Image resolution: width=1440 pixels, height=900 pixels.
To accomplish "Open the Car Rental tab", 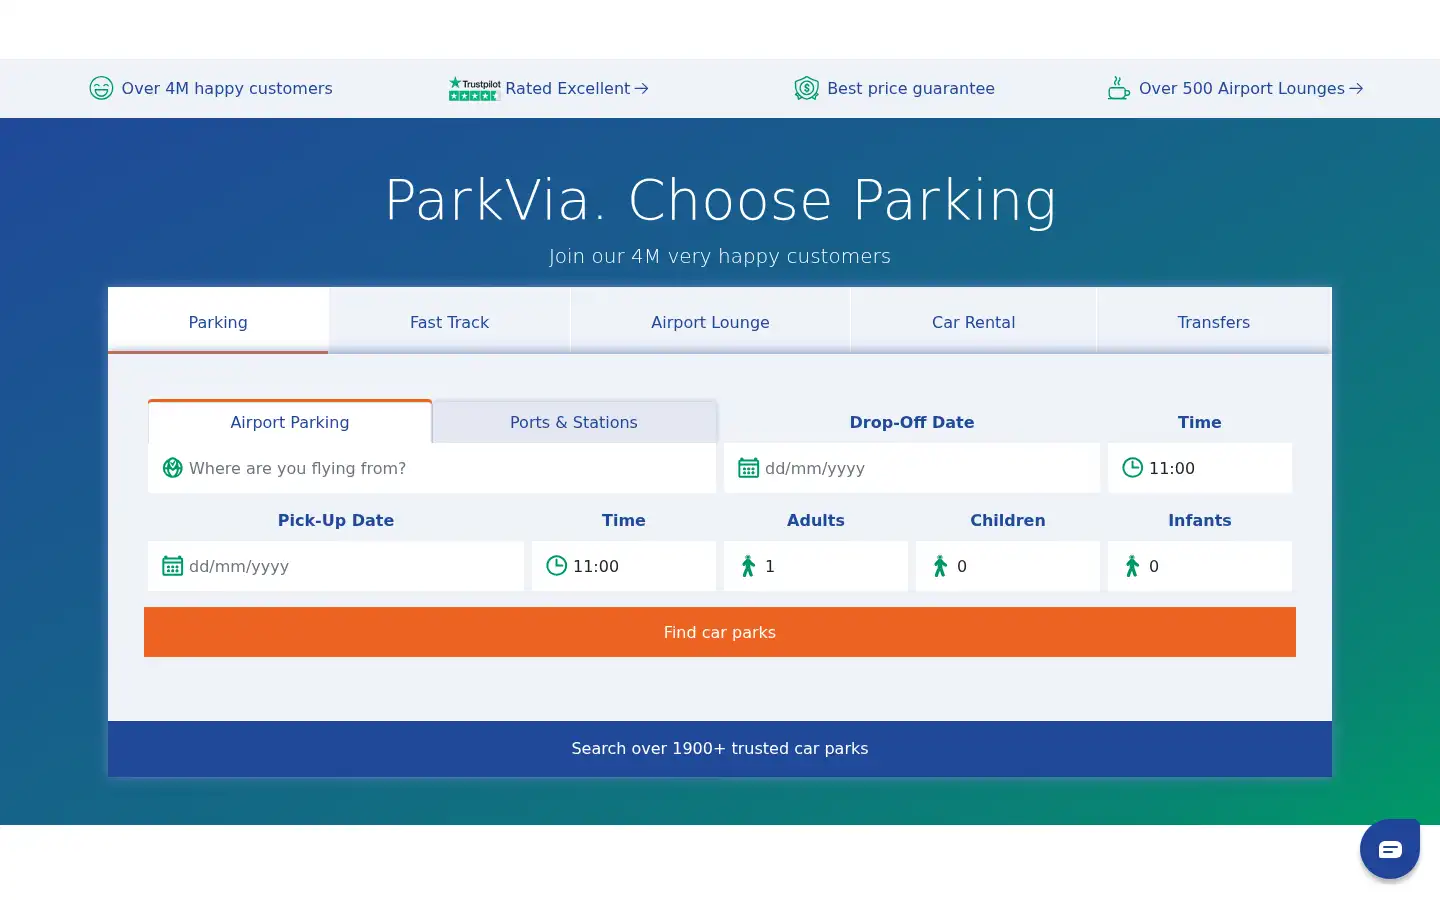I will coord(973,321).
